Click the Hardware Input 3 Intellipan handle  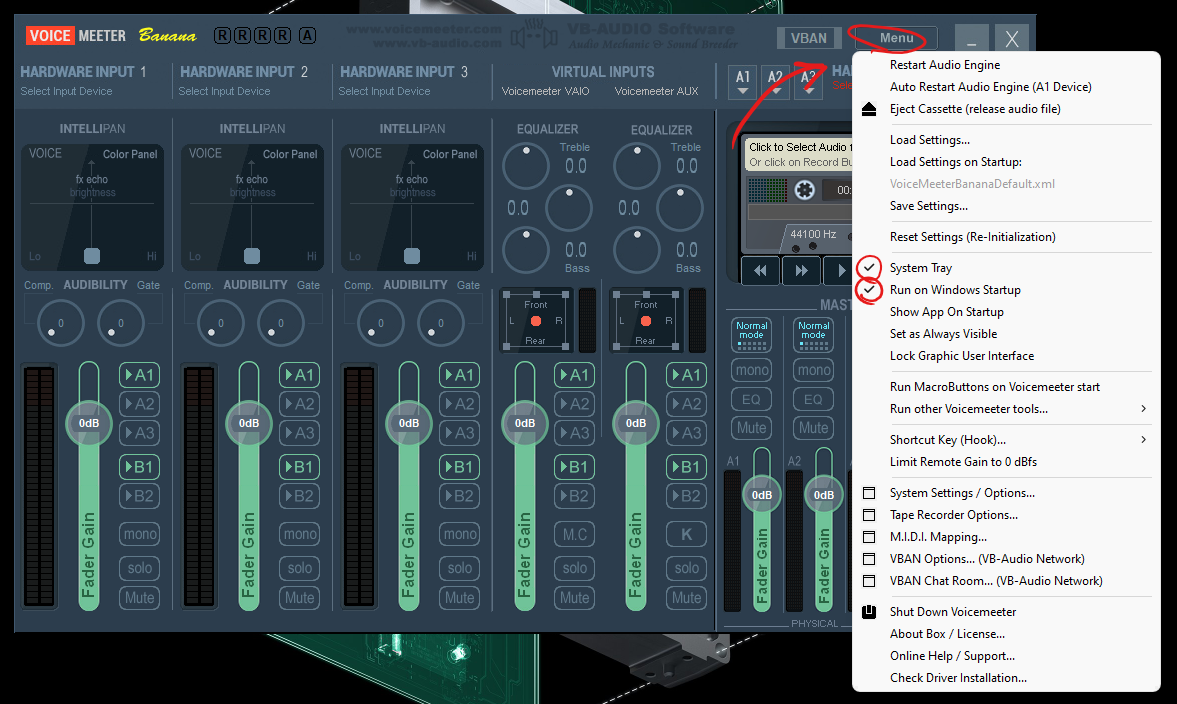(411, 256)
